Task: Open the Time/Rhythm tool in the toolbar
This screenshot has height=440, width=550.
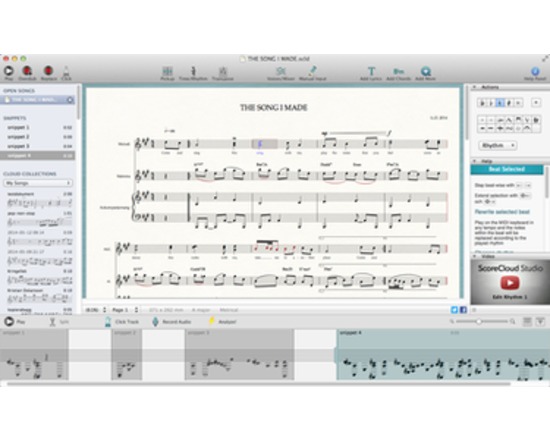Action: (x=193, y=71)
